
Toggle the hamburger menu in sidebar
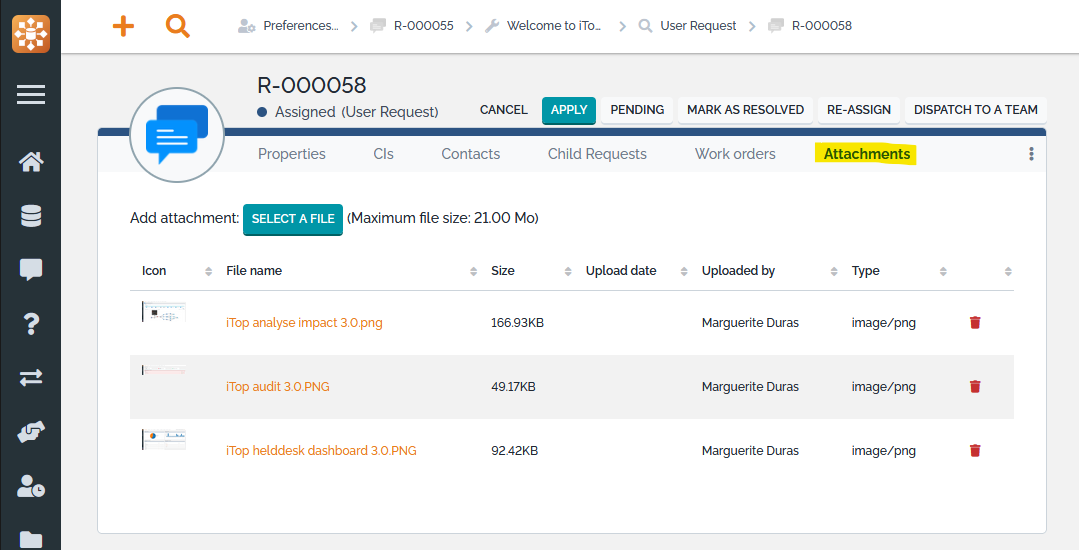coord(31,95)
